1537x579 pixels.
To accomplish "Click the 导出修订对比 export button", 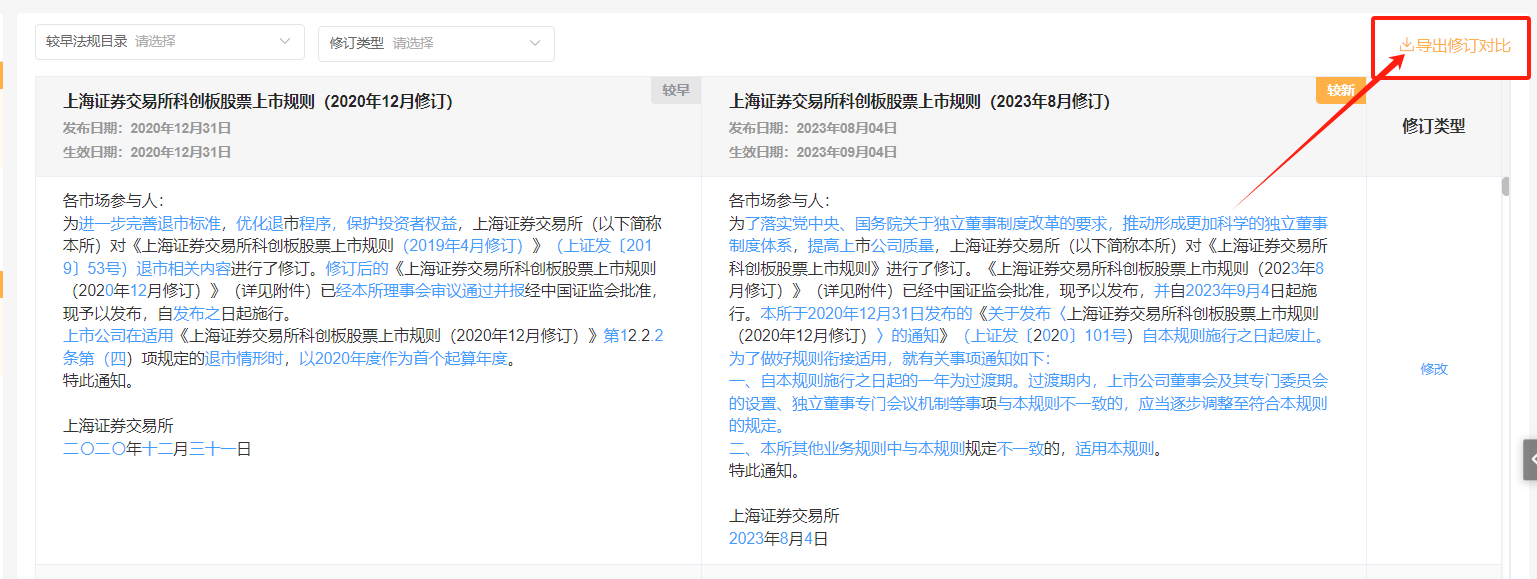I will point(1454,46).
